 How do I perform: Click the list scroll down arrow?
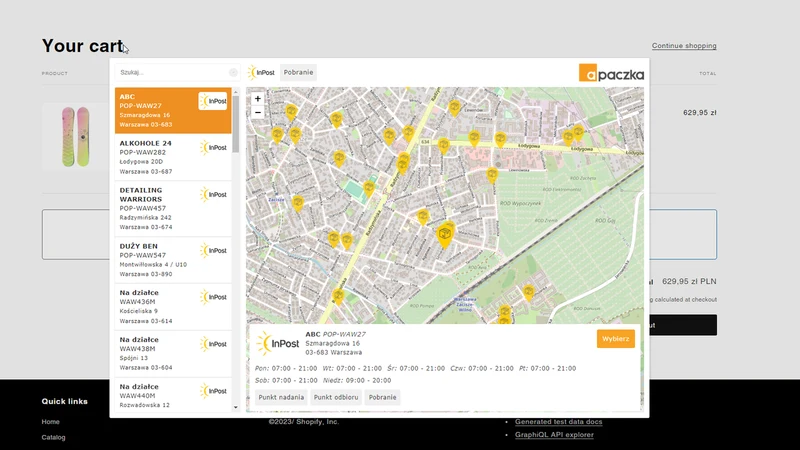point(236,407)
